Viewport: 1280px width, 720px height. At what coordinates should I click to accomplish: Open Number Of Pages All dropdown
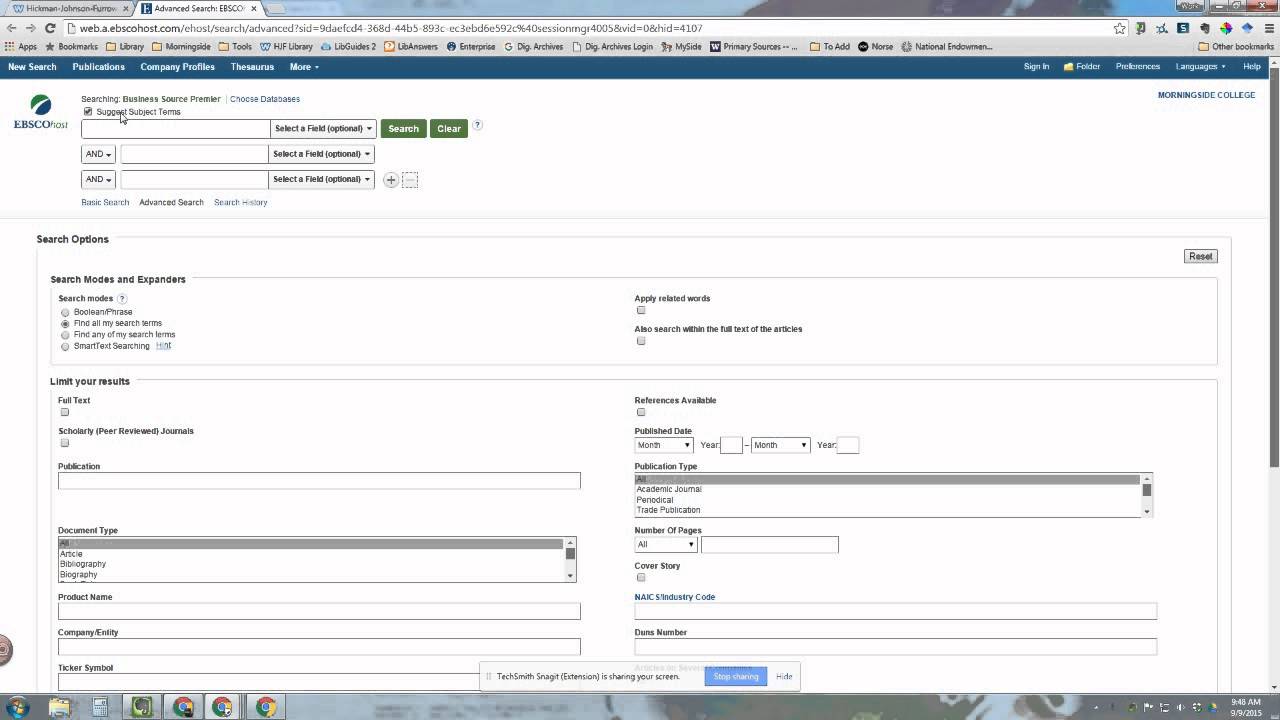tap(666, 544)
